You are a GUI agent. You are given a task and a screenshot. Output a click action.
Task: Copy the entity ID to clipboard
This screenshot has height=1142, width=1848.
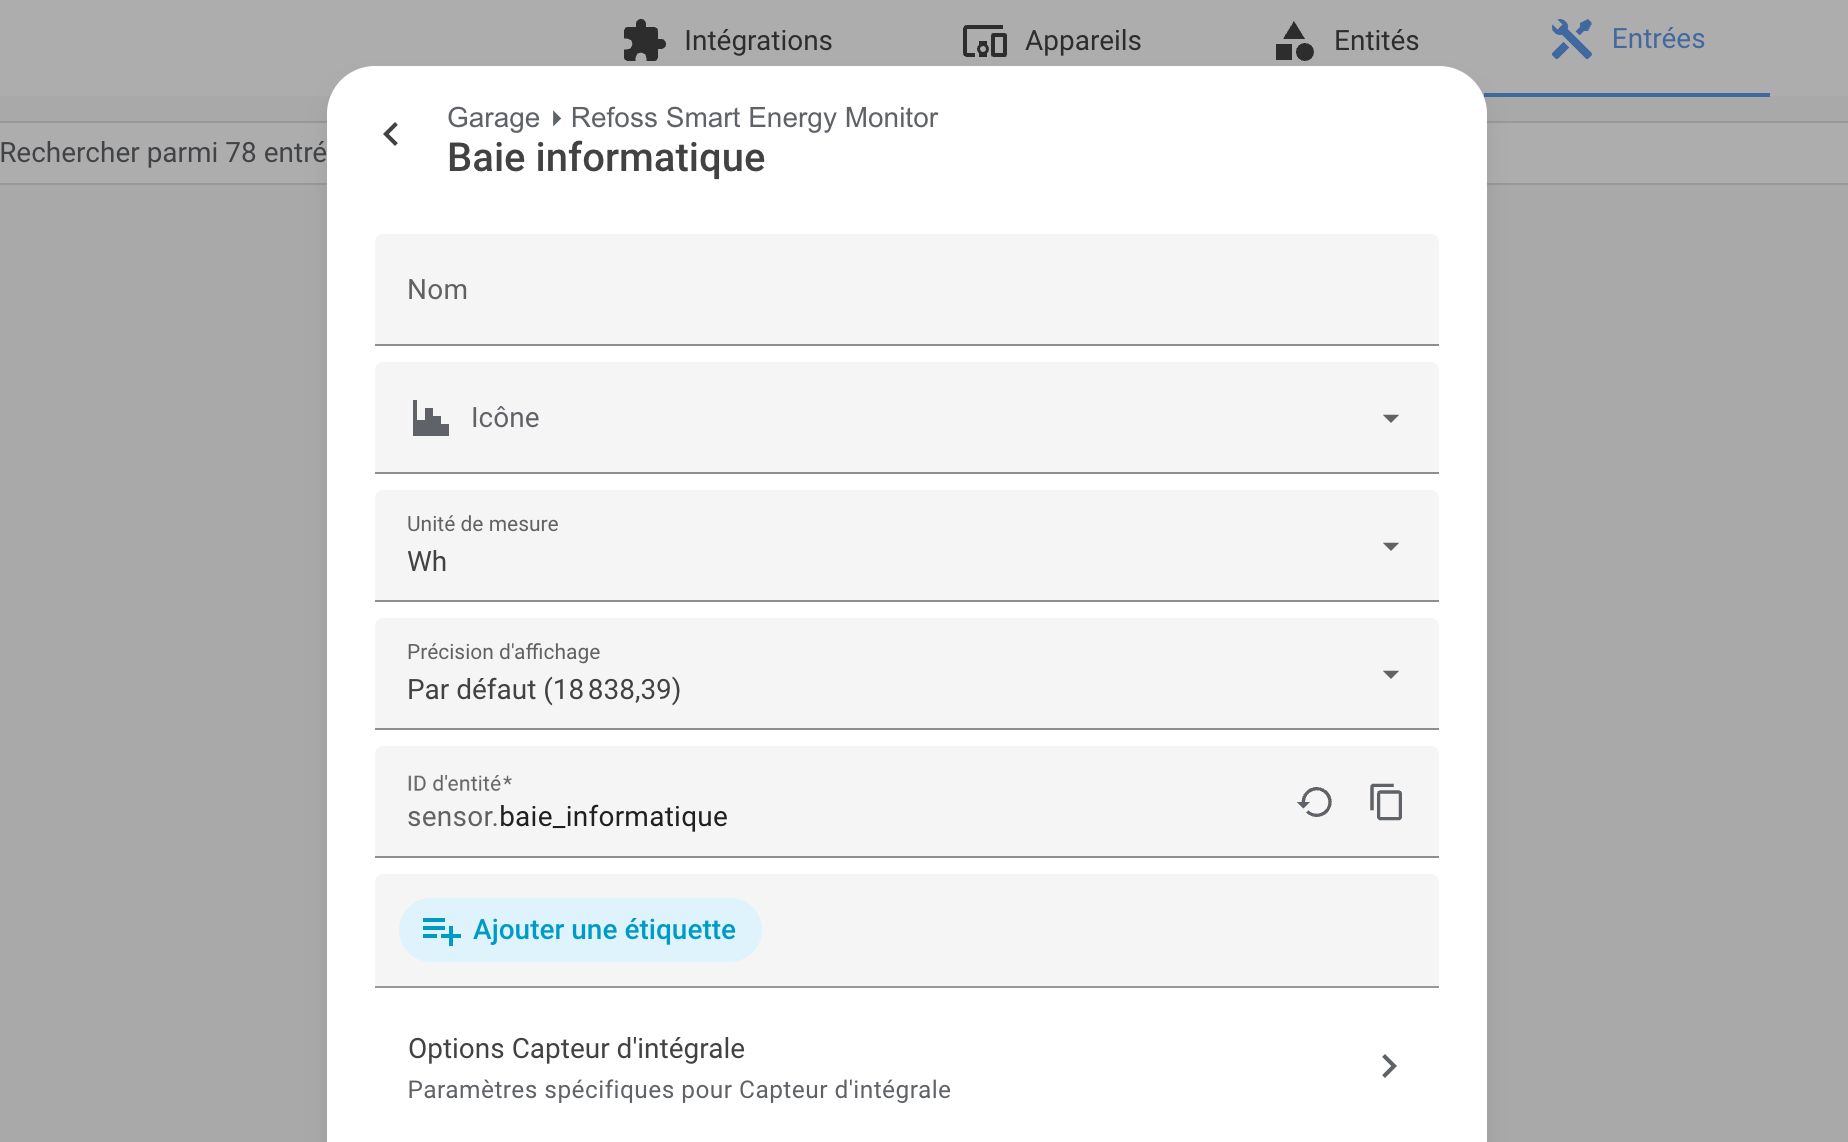[x=1386, y=802]
